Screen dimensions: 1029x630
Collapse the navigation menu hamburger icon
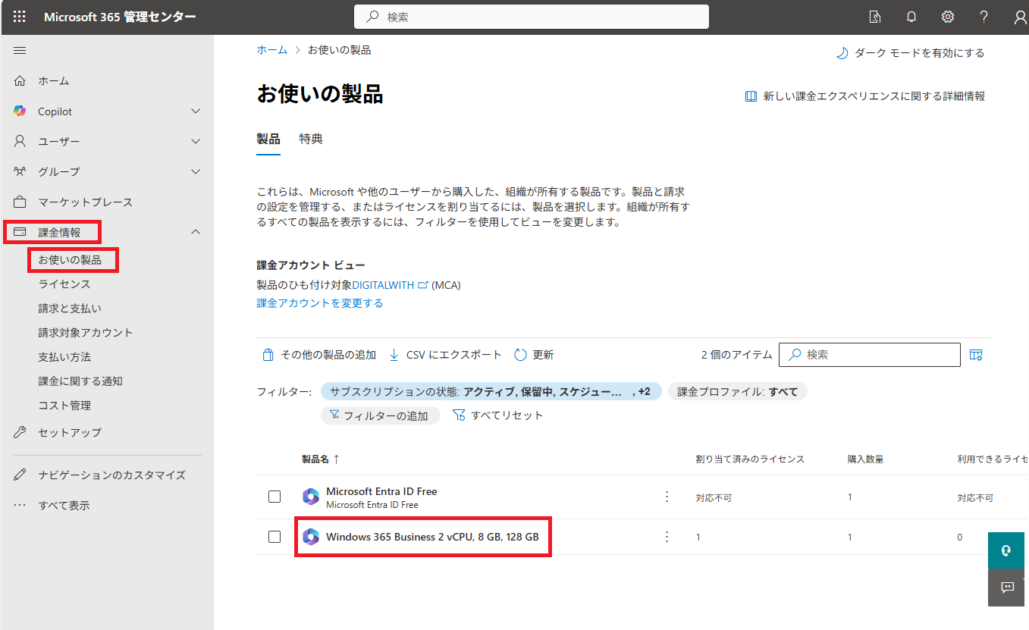coord(20,51)
